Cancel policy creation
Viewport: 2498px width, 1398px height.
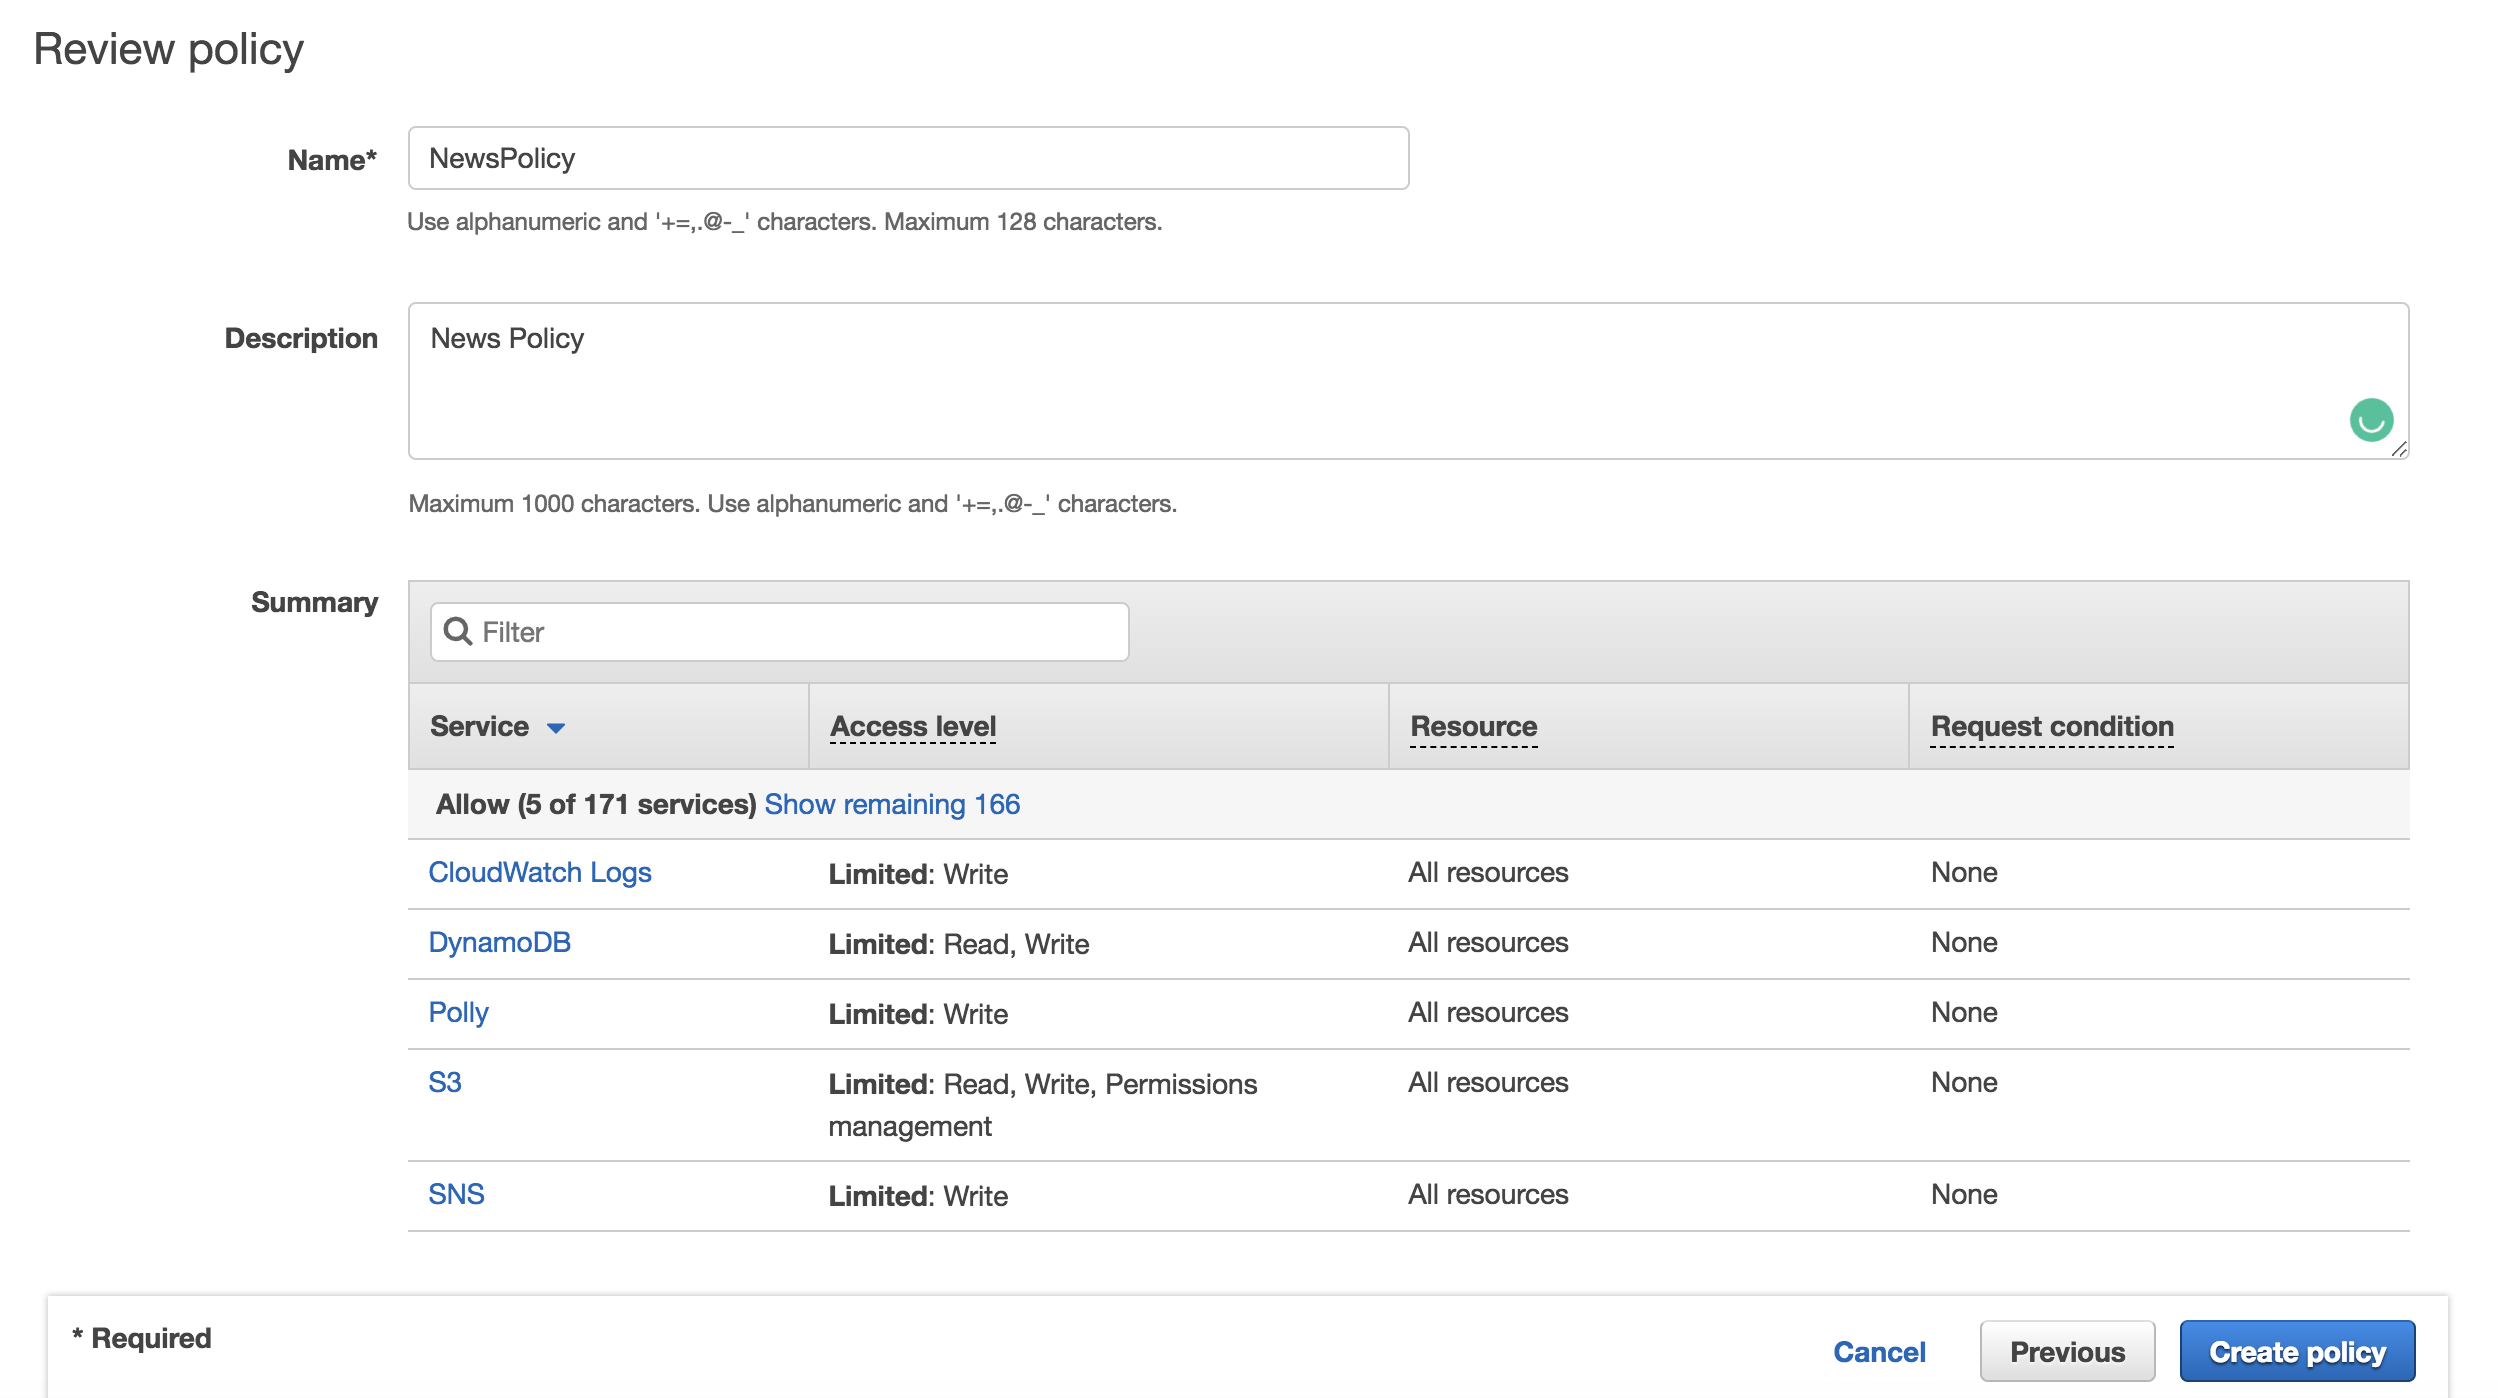[x=1879, y=1352]
